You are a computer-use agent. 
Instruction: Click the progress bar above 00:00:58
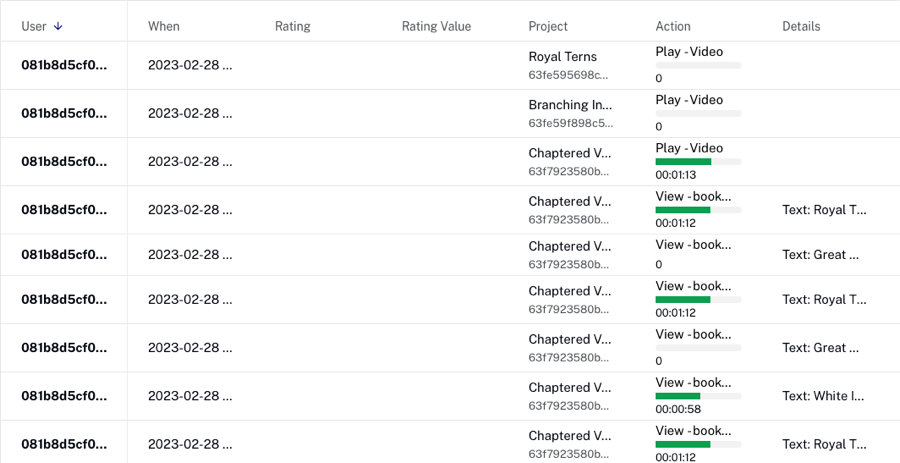[x=698, y=396]
